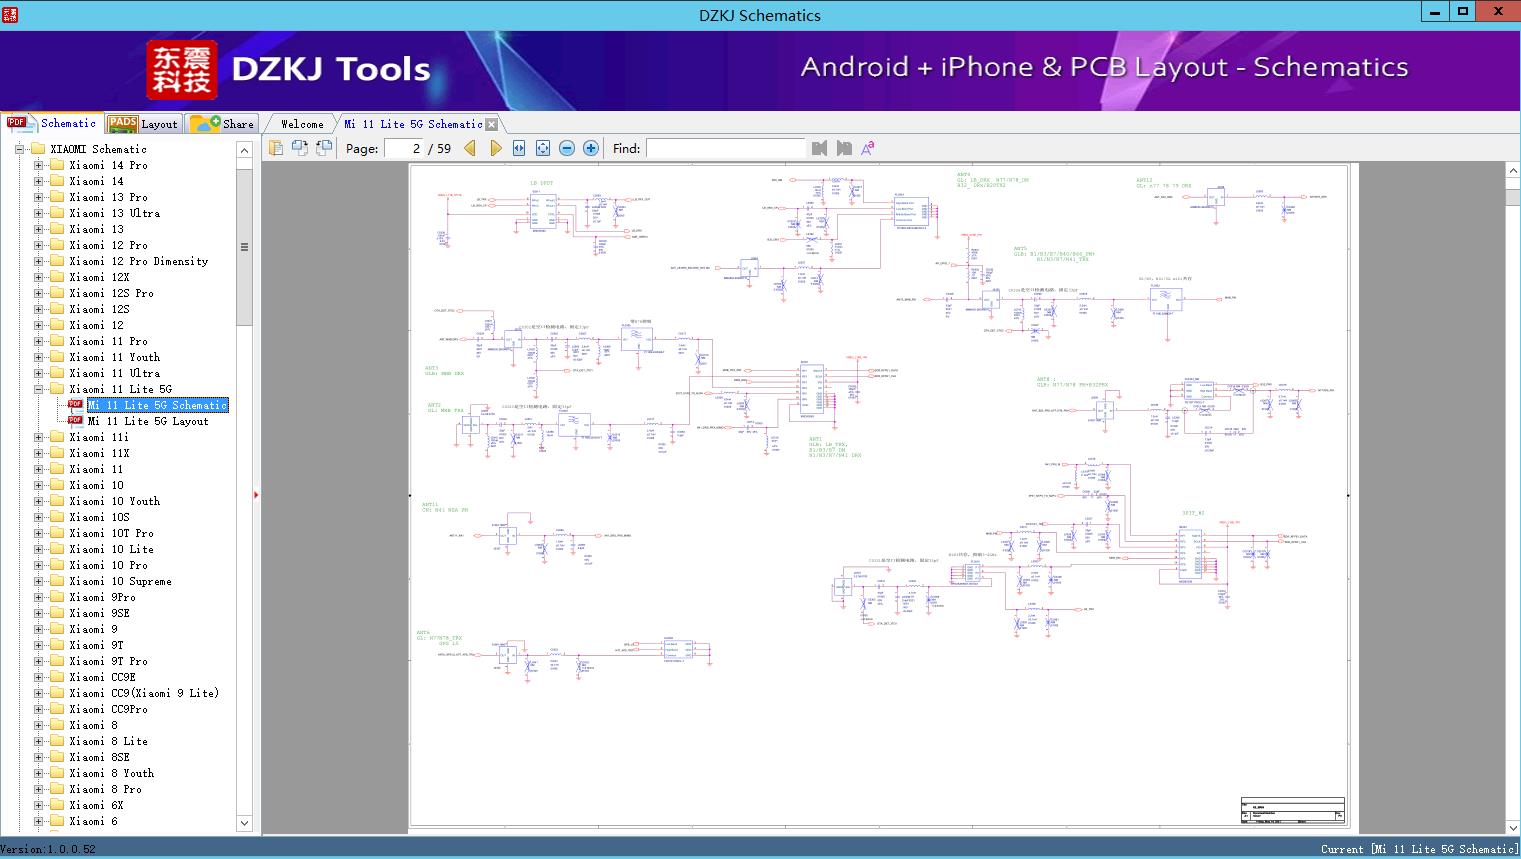The width and height of the screenshot is (1521, 859).
Task: Collapse the XIAOMI Schematic root node
Action: (x=19, y=149)
